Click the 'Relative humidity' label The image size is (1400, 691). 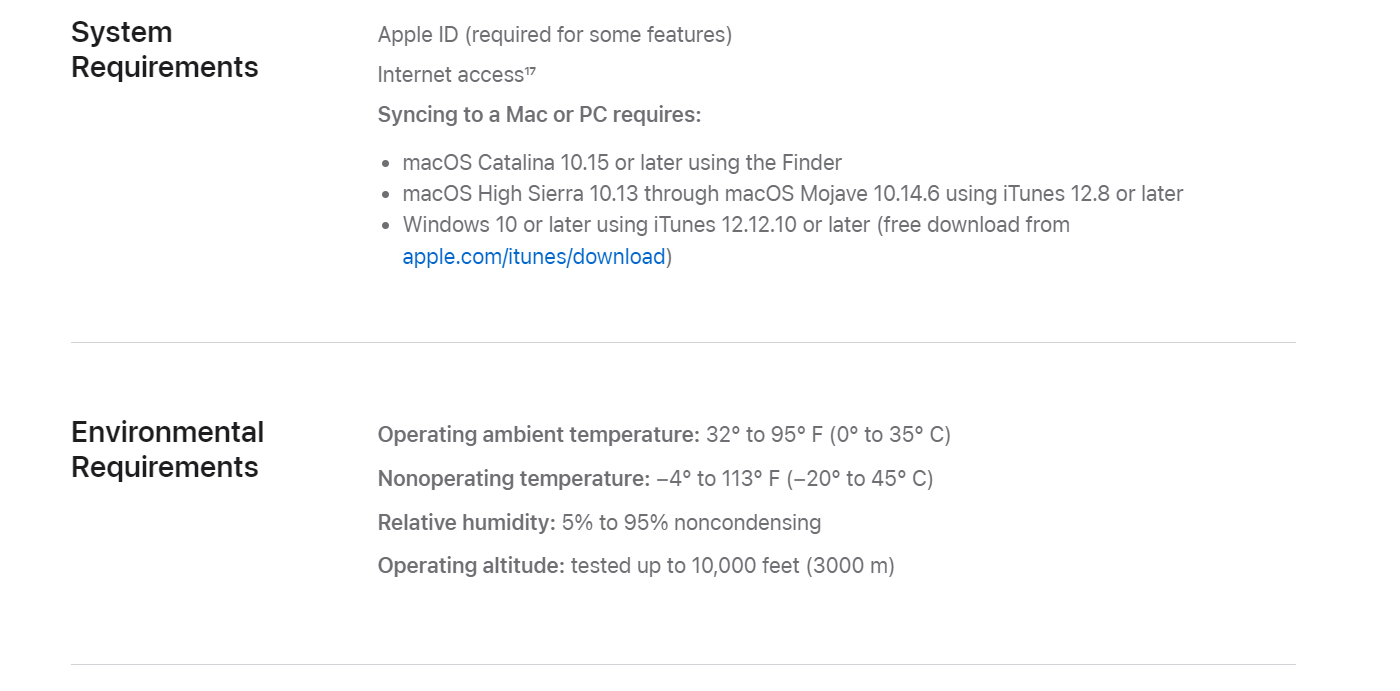(467, 523)
